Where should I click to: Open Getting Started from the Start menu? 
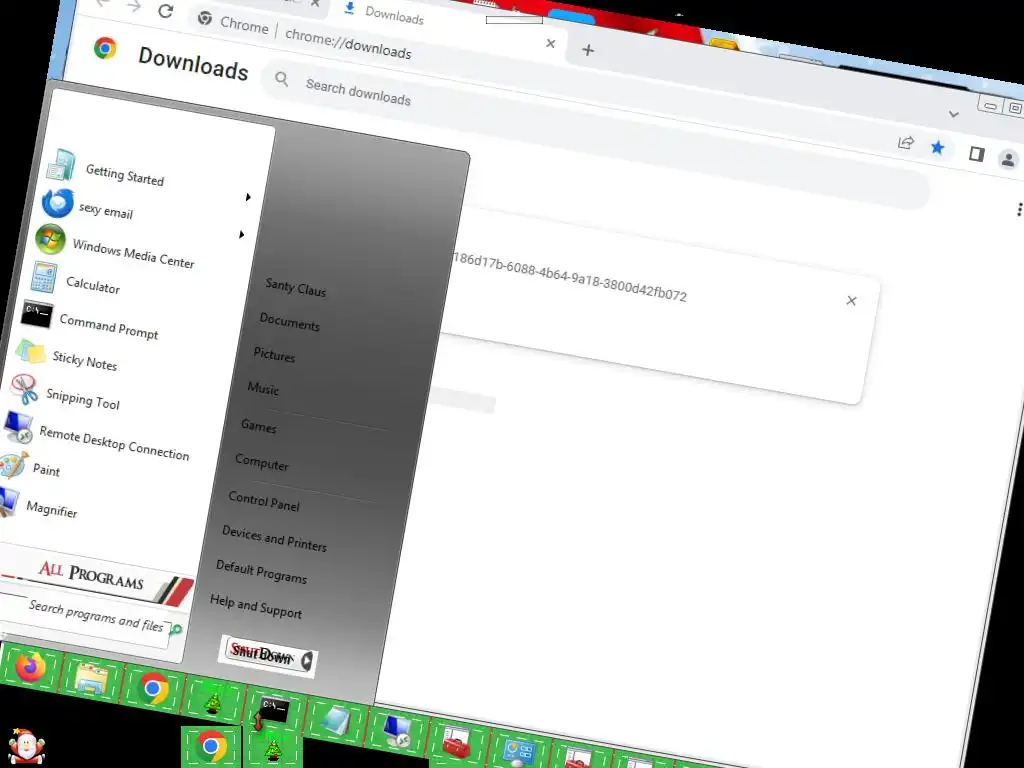(124, 174)
